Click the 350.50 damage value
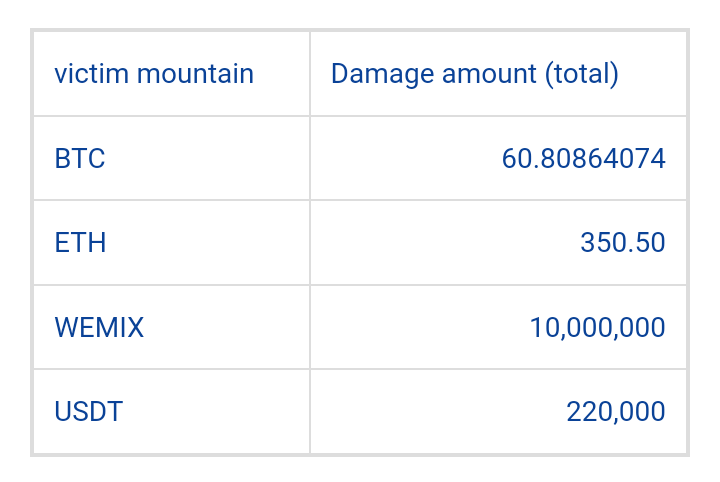Image resolution: width=720 pixels, height=482 pixels. tap(623, 243)
